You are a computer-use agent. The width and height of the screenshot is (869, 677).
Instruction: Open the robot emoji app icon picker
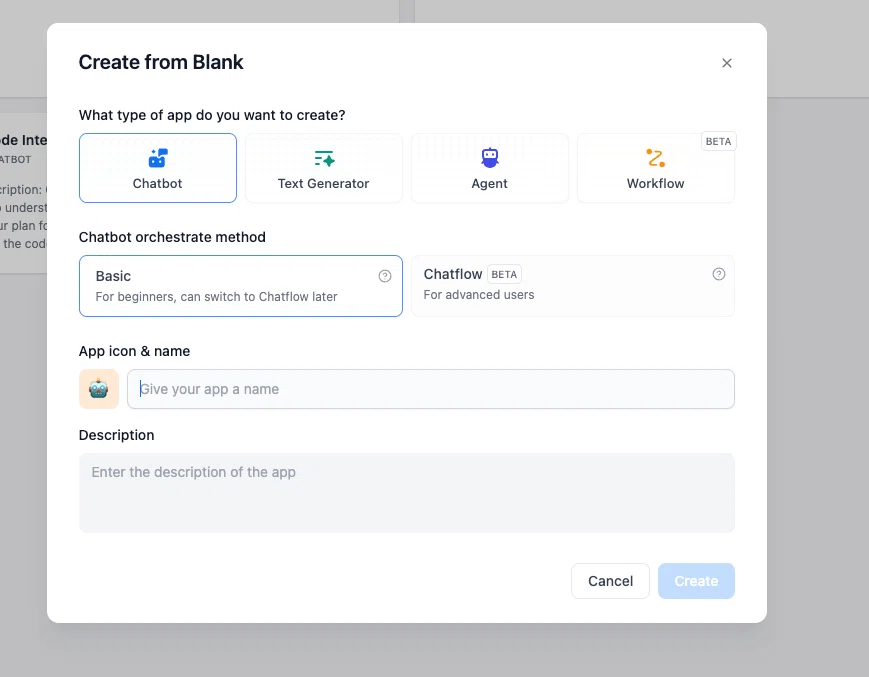tap(99, 389)
